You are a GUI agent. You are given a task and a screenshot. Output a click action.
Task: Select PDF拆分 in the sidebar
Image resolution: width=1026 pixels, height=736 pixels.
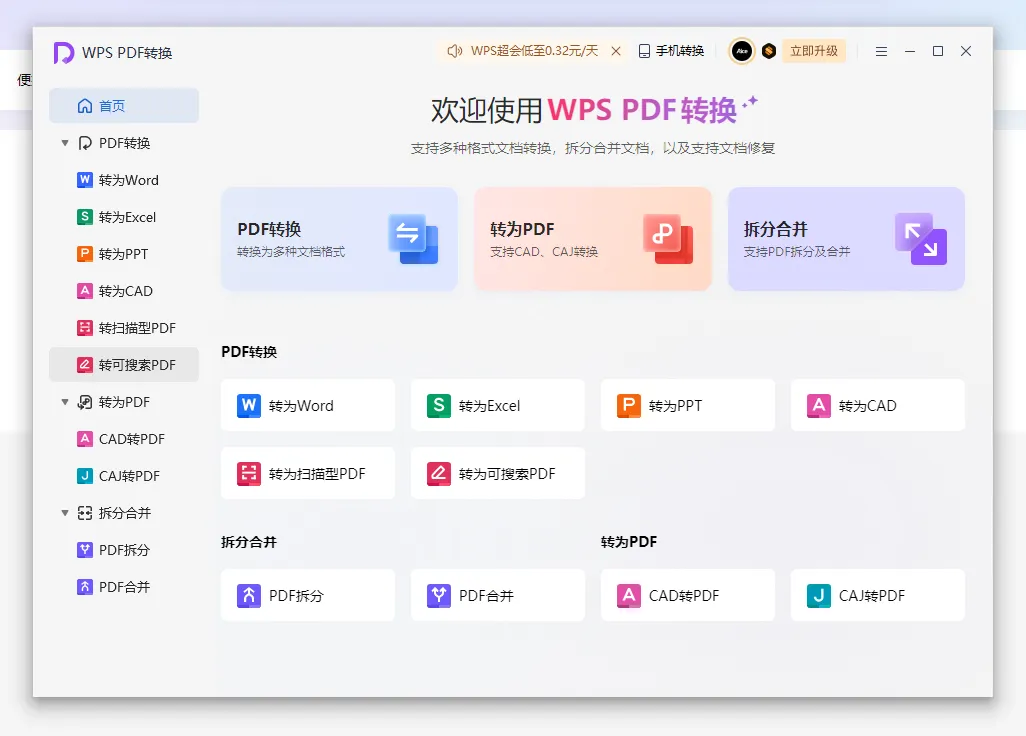pos(124,550)
